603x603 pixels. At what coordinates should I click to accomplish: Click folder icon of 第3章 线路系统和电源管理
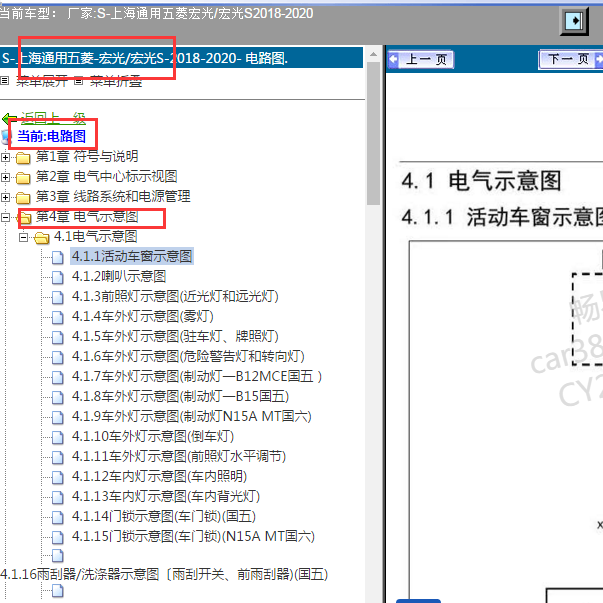[x=23, y=197]
